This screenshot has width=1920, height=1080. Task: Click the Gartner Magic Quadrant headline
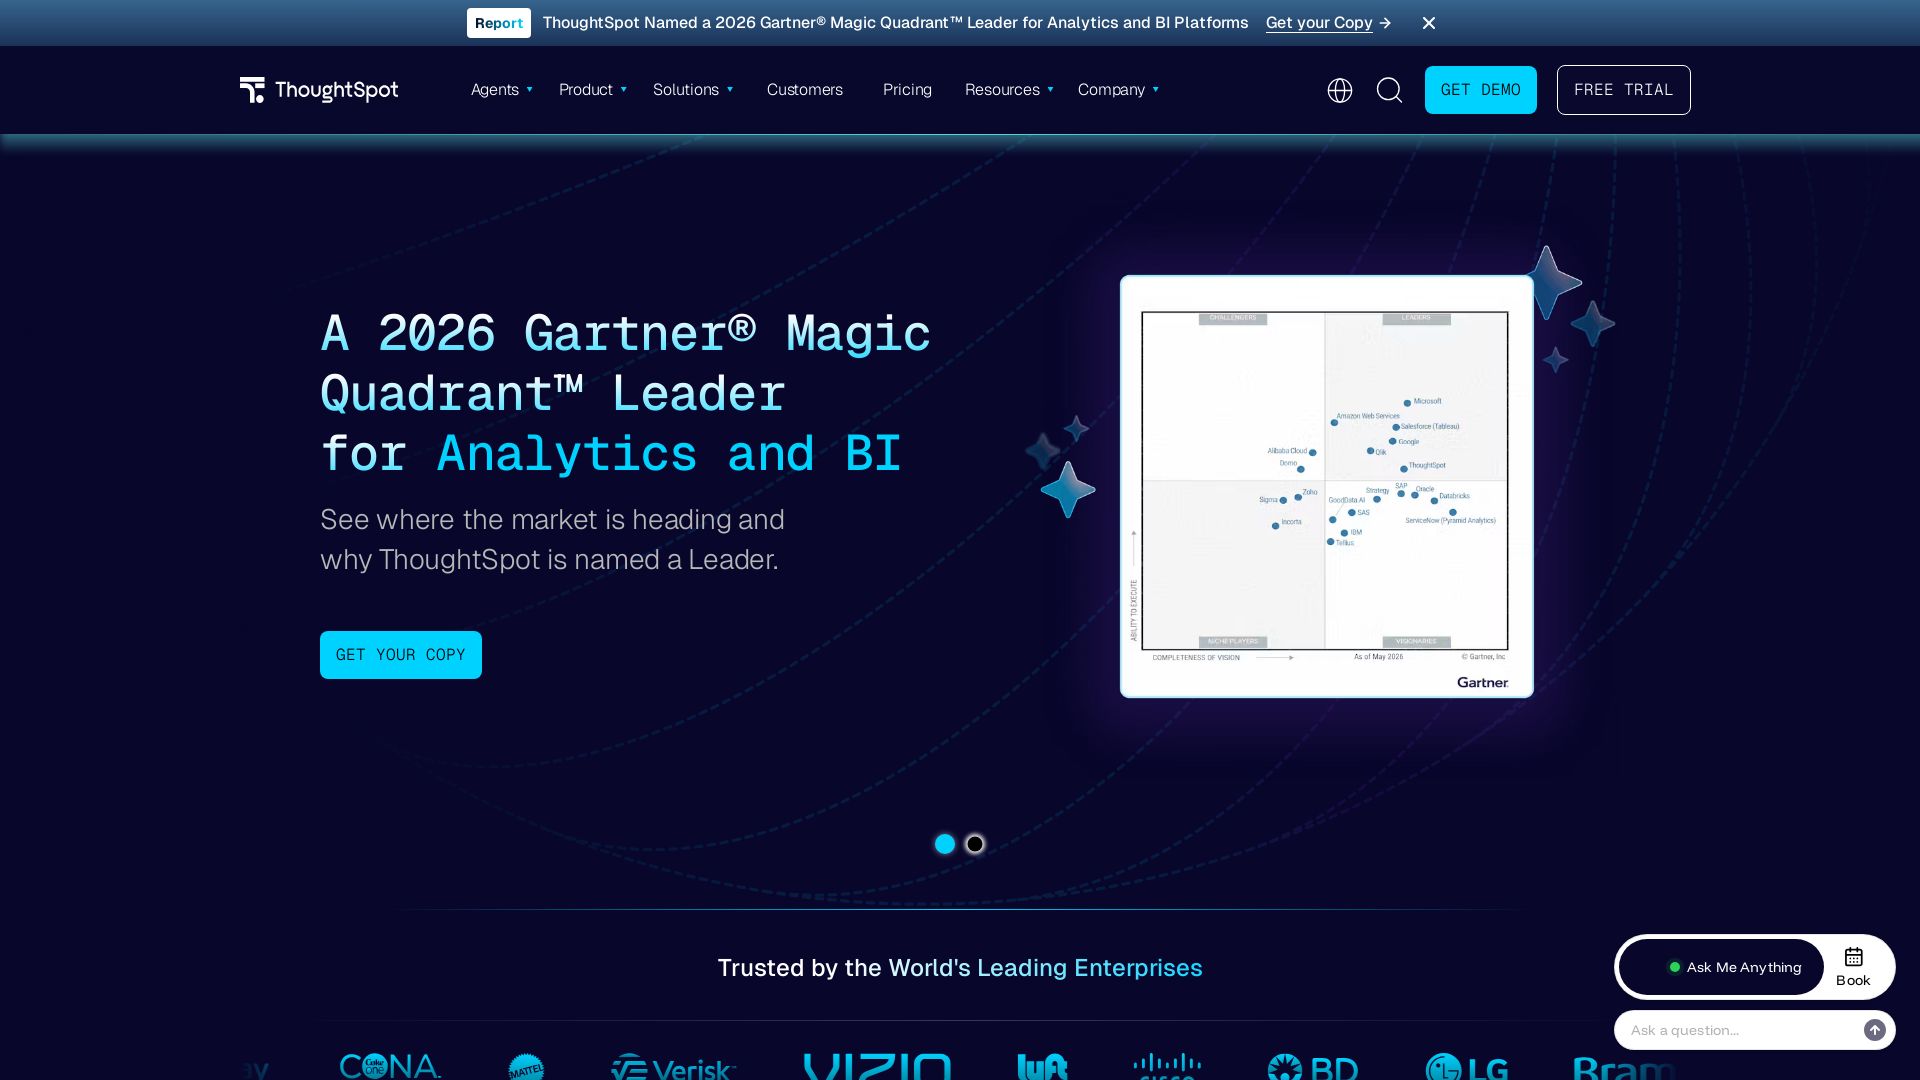[625, 393]
